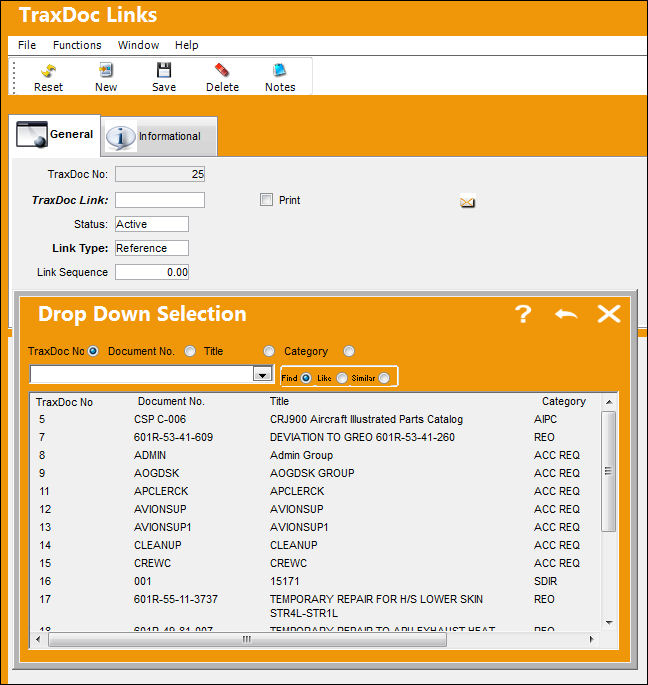The height and width of the screenshot is (685, 648).
Task: Choose the Similar search mode
Action: tap(384, 378)
